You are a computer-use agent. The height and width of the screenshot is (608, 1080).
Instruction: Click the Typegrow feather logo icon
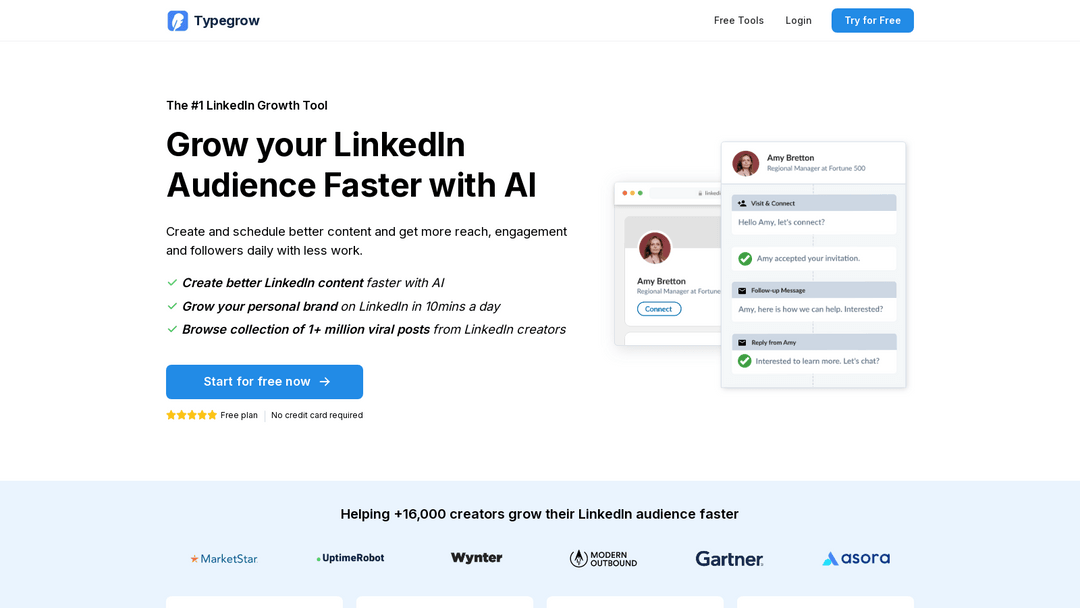(x=178, y=21)
